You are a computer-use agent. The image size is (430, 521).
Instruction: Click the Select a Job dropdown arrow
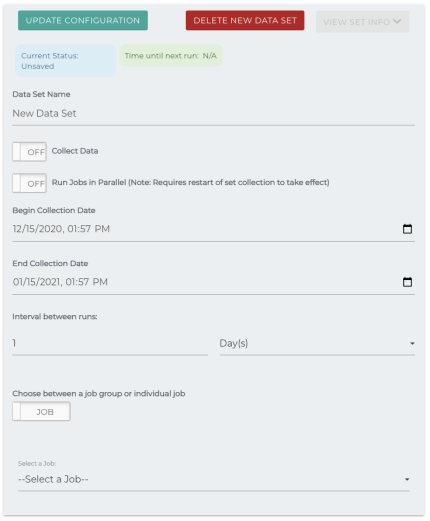tap(407, 479)
